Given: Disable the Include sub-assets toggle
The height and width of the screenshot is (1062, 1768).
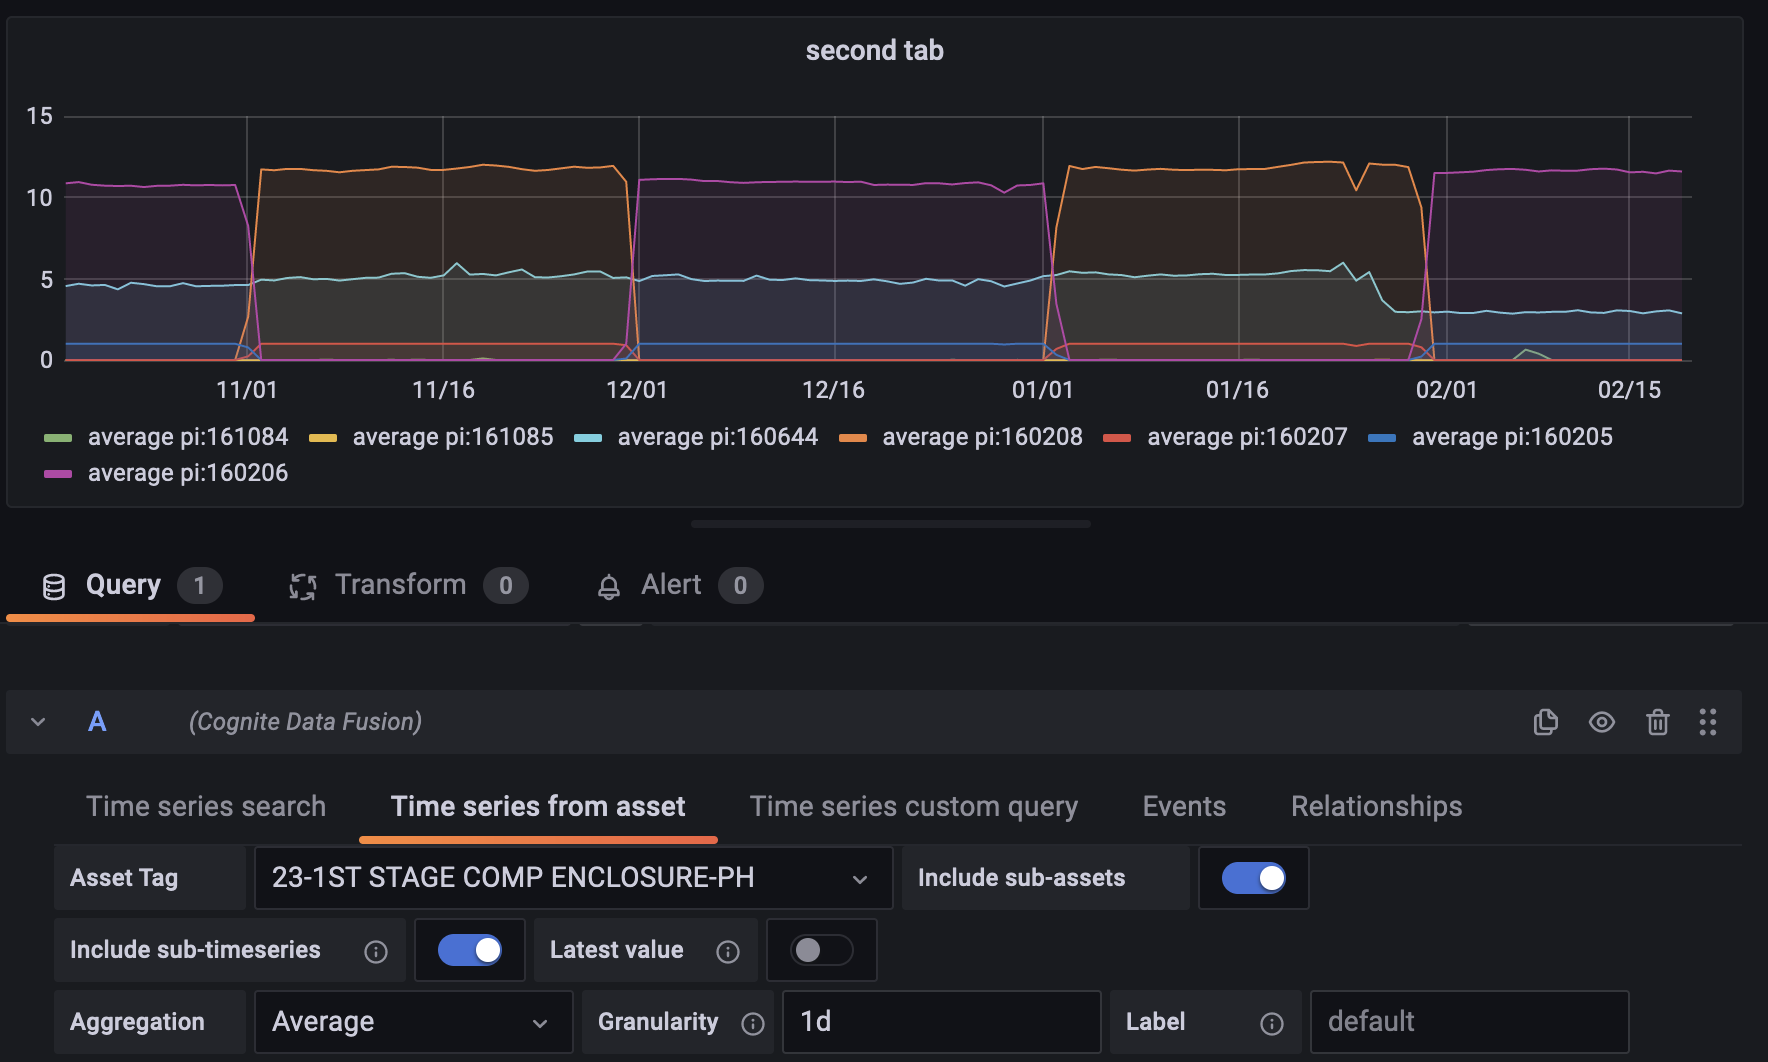Looking at the screenshot, I should point(1253,878).
